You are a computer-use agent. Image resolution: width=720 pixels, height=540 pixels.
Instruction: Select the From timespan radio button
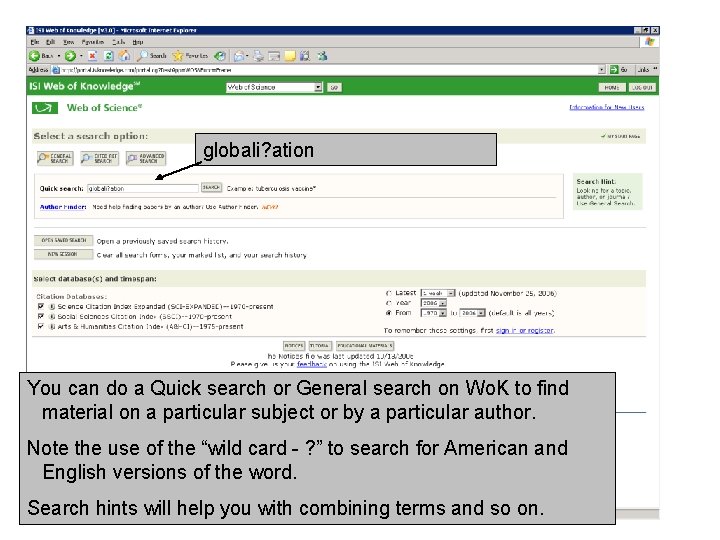click(388, 313)
